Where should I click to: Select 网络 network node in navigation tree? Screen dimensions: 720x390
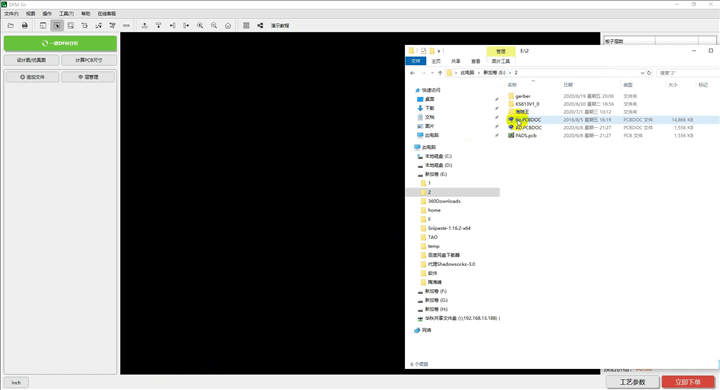pyautogui.click(x=427, y=330)
